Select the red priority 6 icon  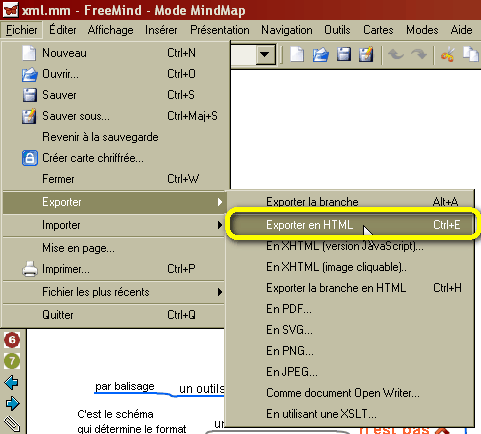(12, 340)
